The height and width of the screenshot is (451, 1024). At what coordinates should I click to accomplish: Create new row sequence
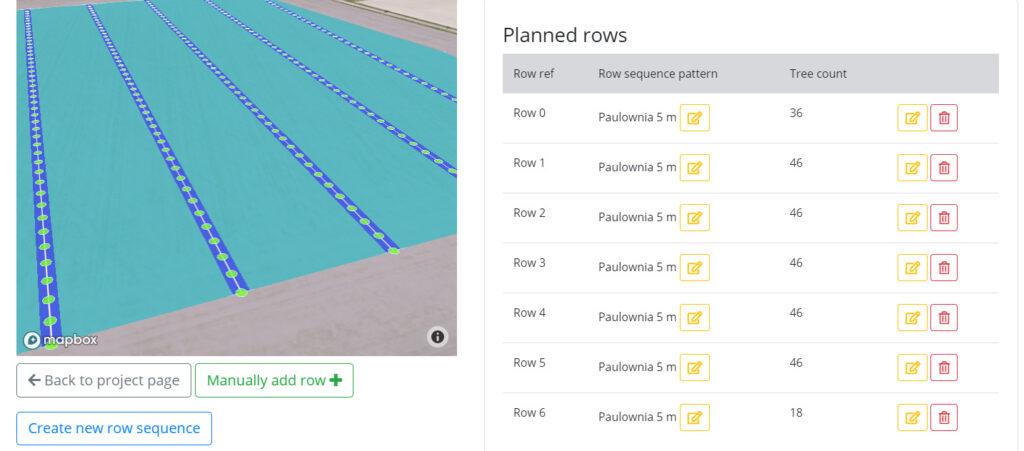114,428
